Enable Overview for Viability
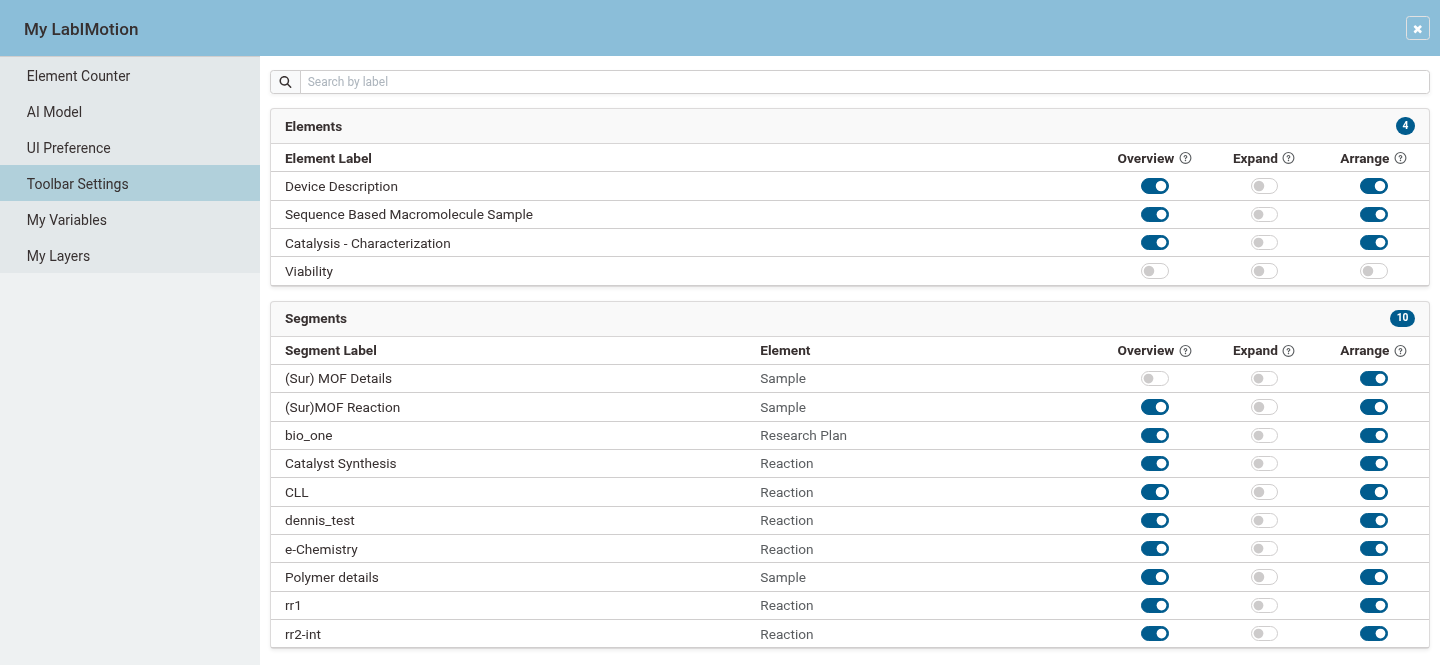 click(1155, 271)
